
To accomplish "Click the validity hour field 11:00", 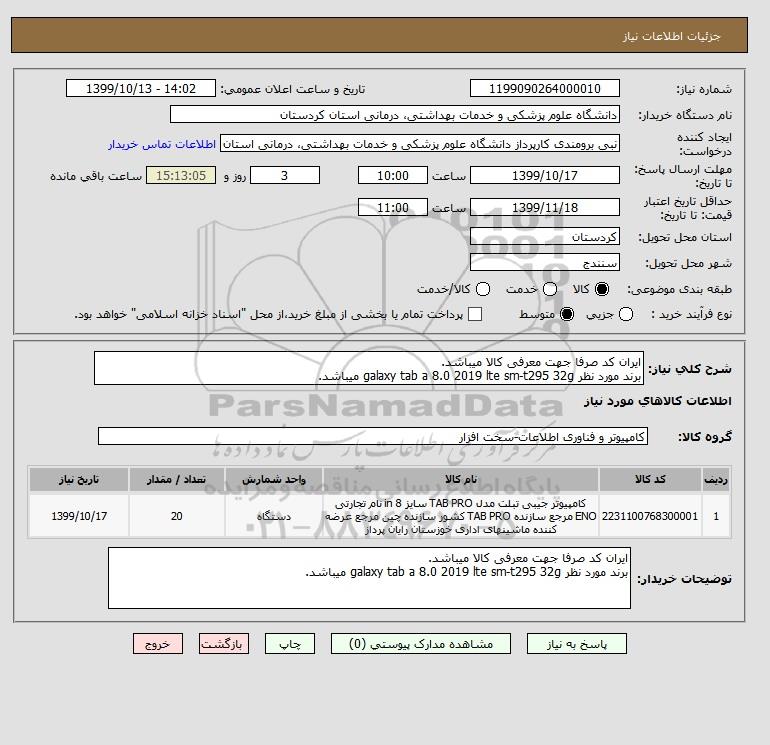I will click(x=393, y=207).
